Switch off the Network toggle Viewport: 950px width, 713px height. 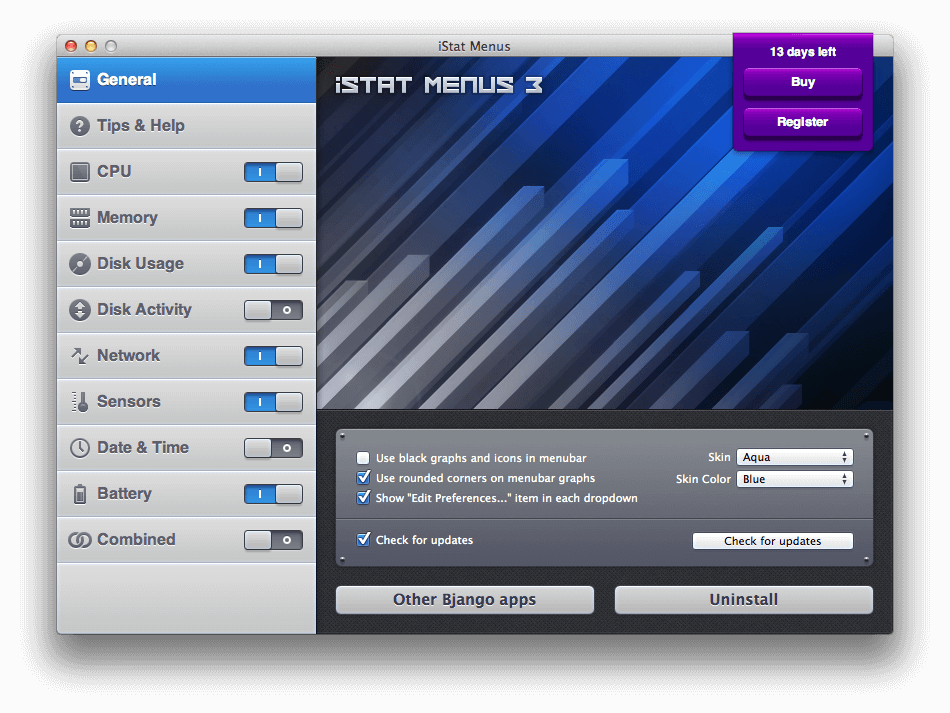tap(273, 356)
